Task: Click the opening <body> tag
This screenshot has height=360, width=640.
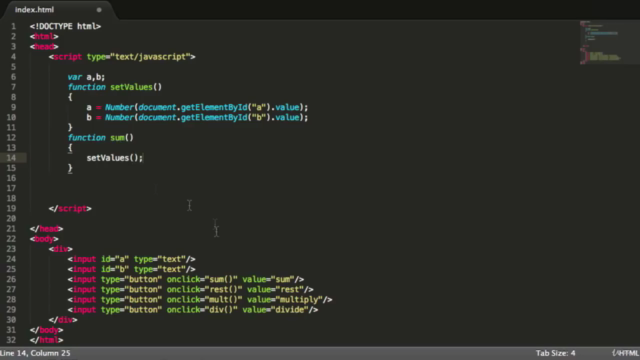Action: coord(44,239)
